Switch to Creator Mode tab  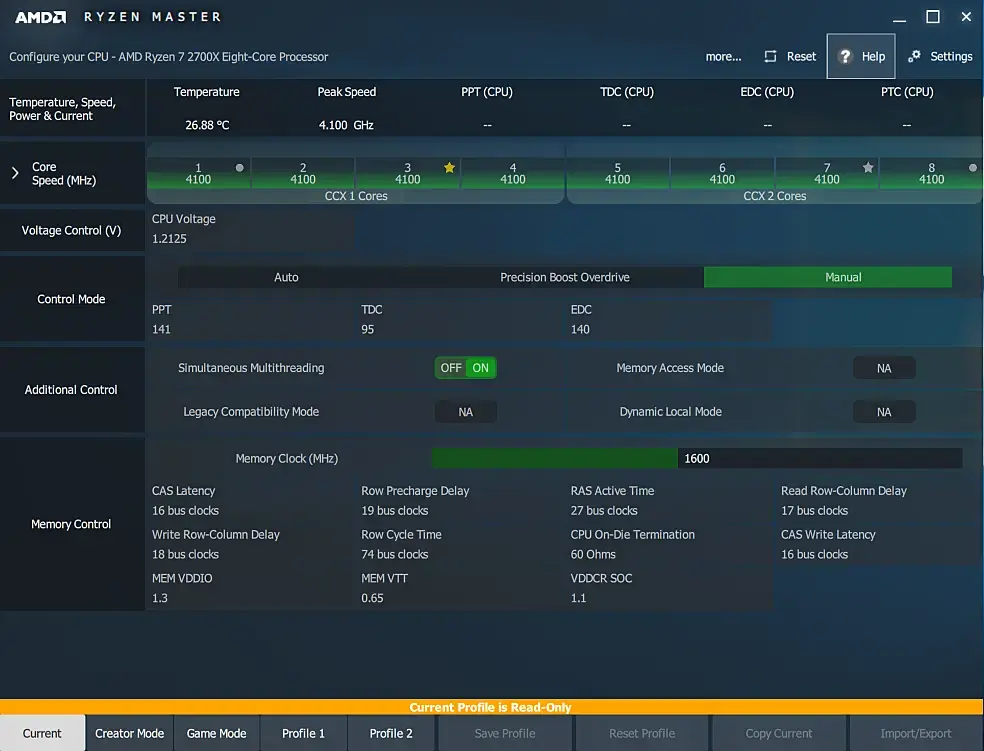129,733
